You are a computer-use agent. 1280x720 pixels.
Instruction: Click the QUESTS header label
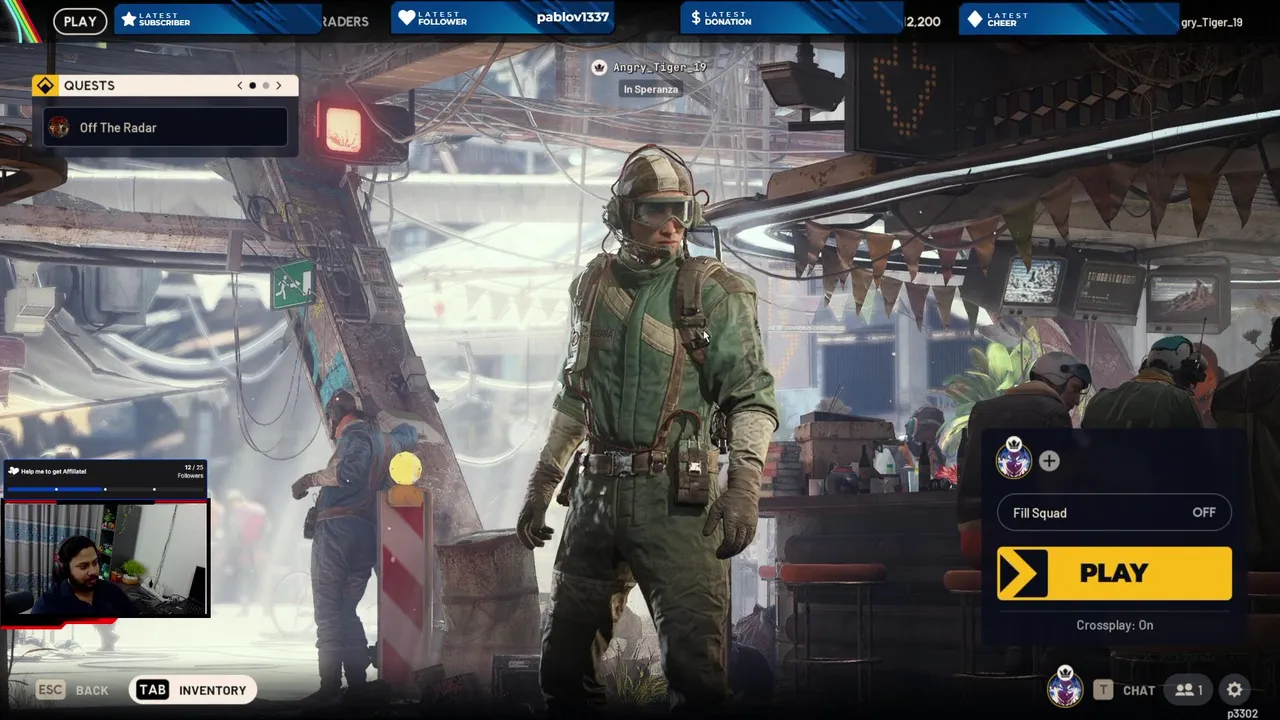[x=89, y=86]
